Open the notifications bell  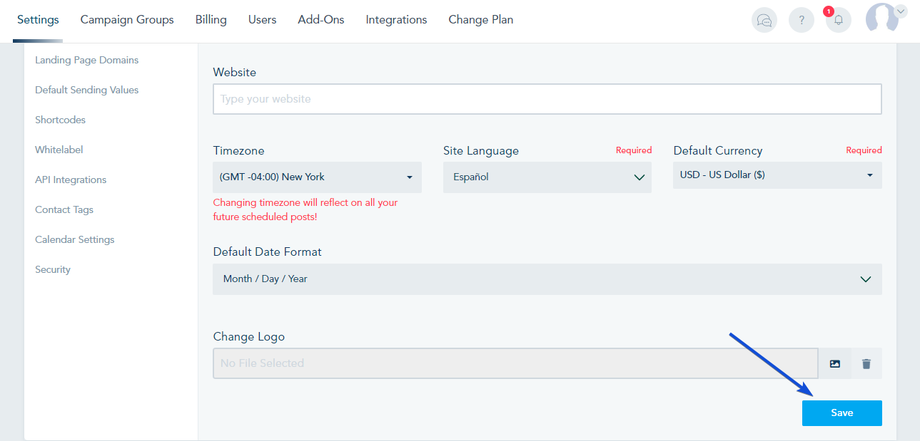coord(838,20)
